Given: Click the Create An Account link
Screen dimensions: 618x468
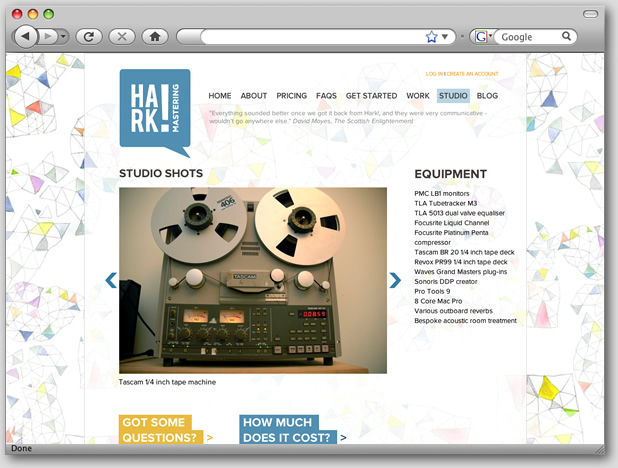Looking at the screenshot, I should [472, 74].
